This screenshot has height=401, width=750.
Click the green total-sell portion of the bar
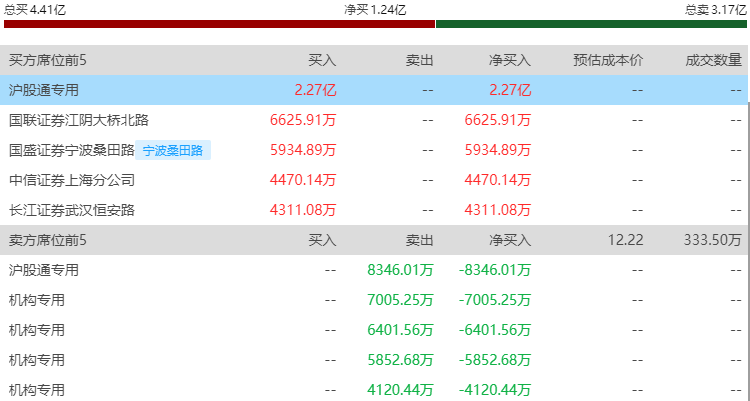point(591,24)
